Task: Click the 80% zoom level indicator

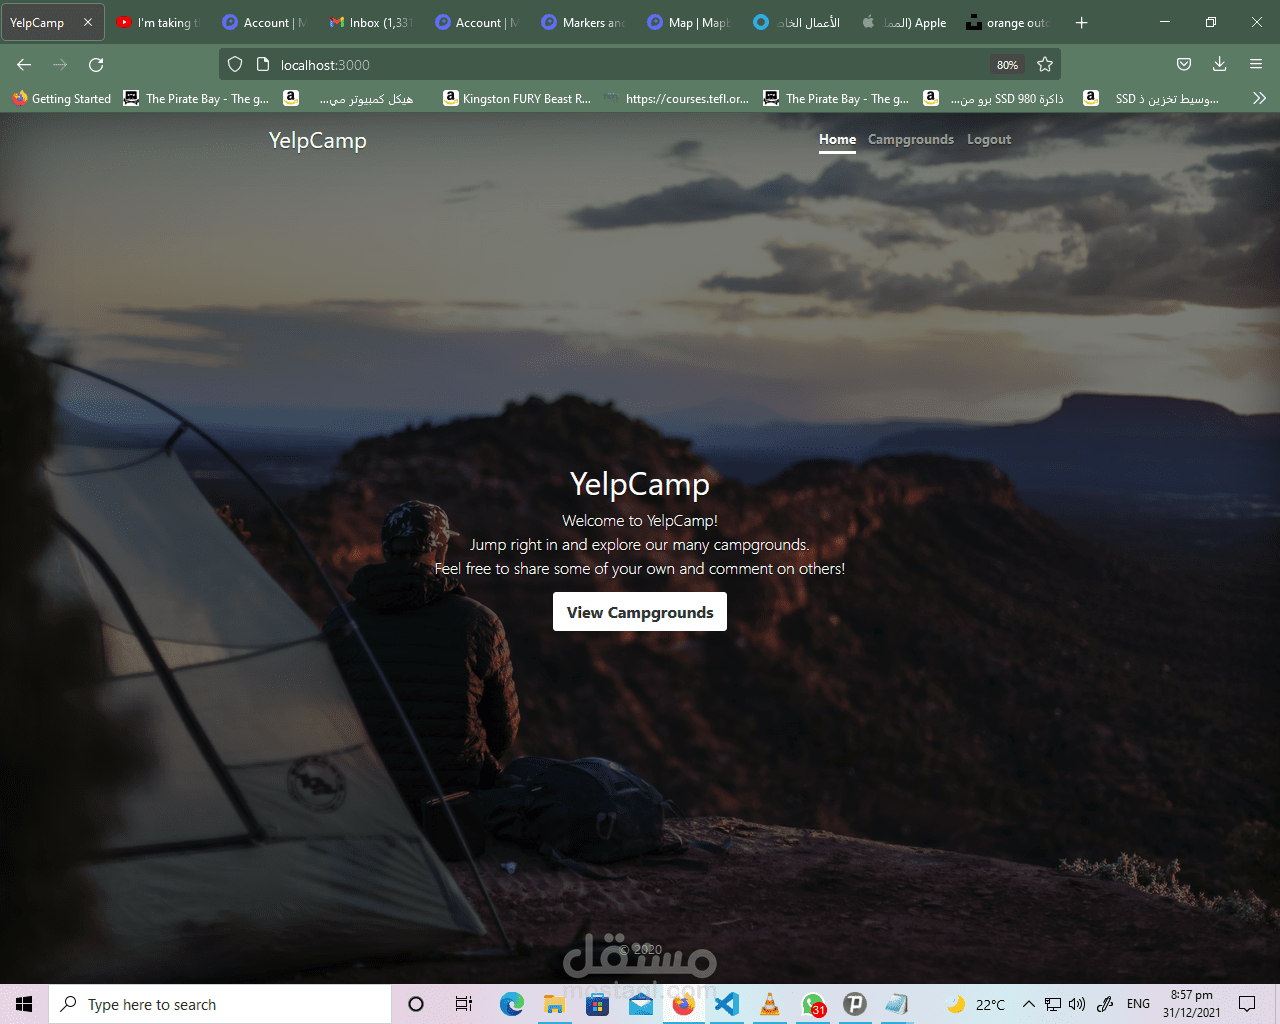Action: click(x=1007, y=64)
